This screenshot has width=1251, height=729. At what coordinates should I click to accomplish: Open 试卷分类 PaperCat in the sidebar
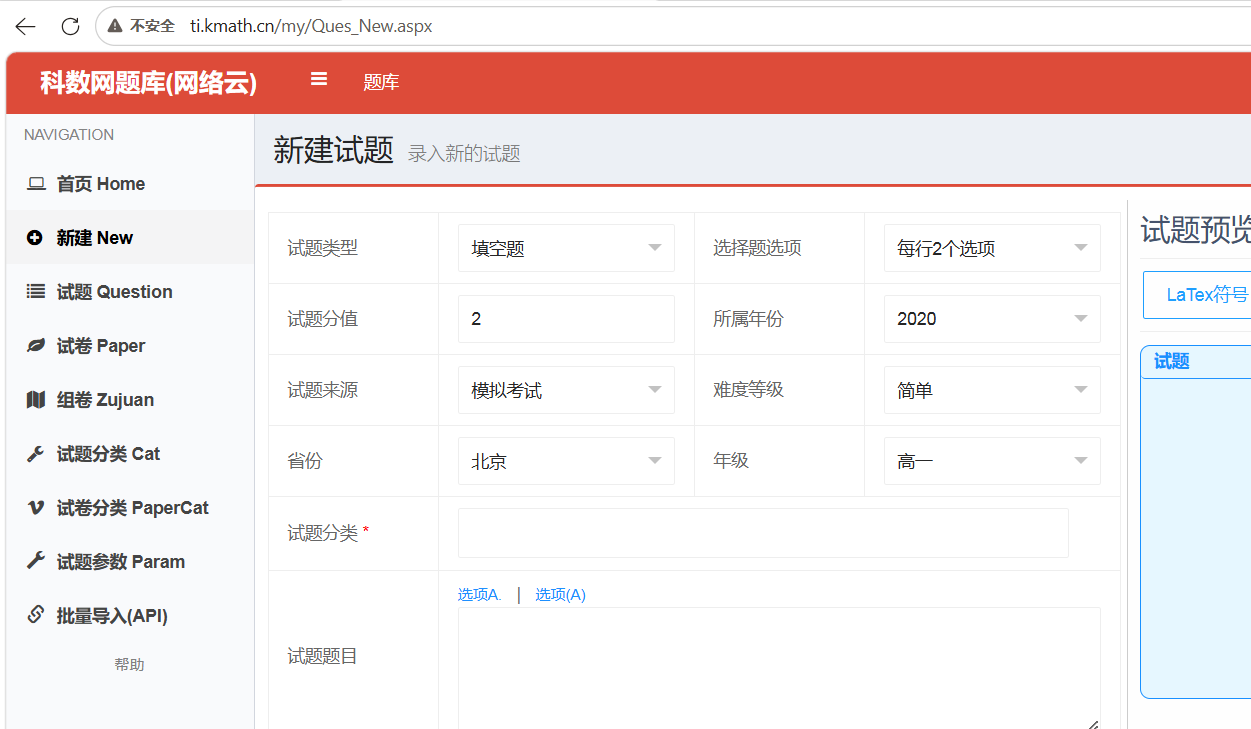point(130,508)
